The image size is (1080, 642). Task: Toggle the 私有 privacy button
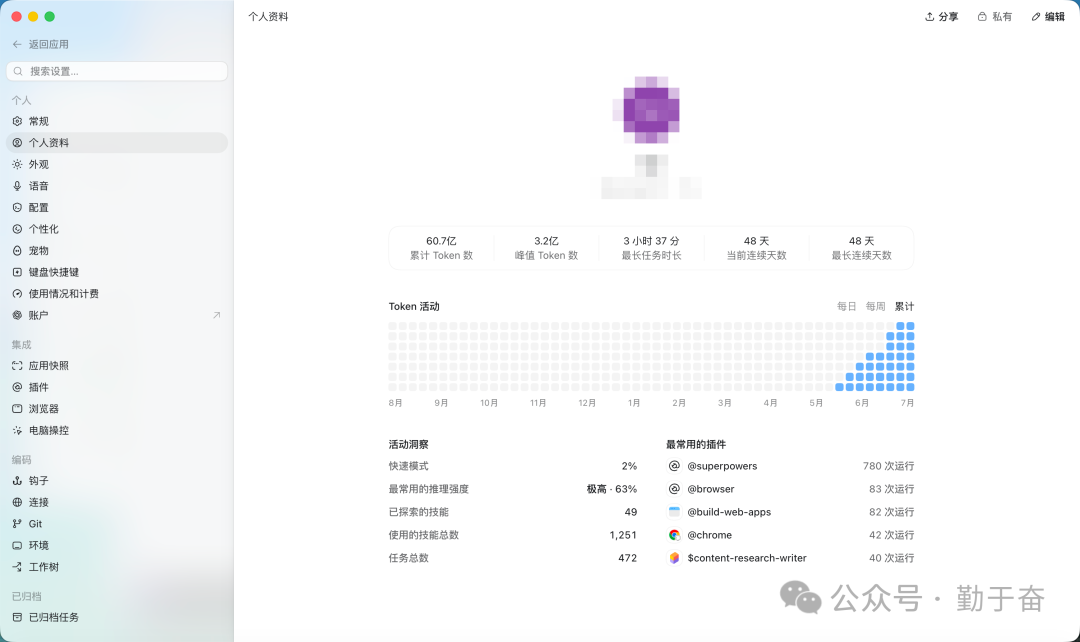pos(995,17)
